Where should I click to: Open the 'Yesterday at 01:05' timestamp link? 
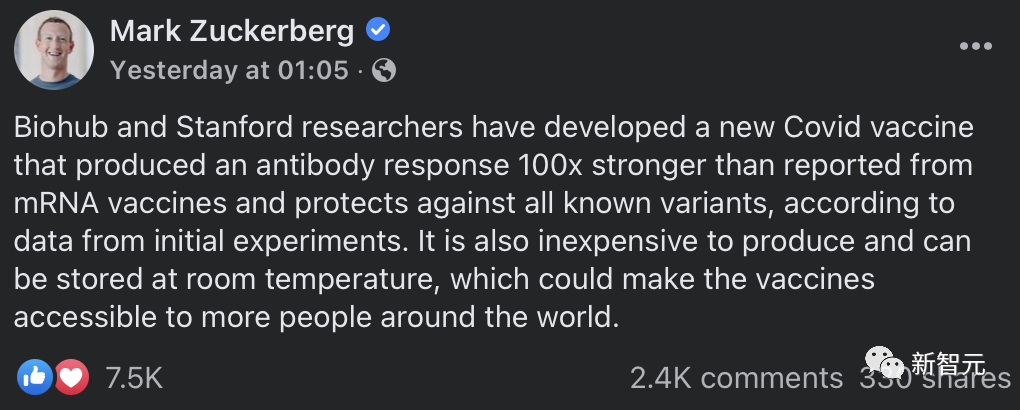point(229,71)
